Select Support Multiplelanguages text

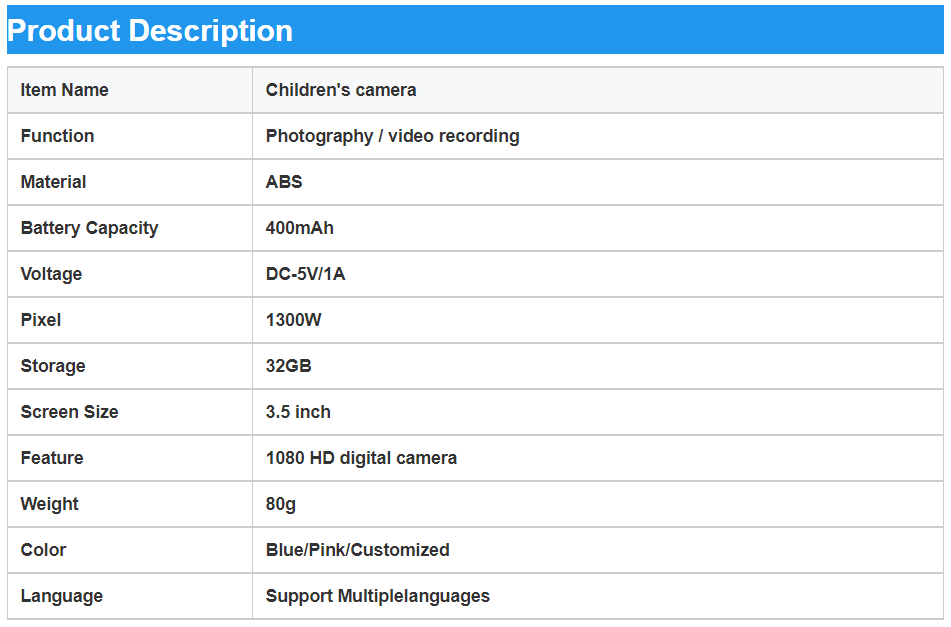coord(377,596)
